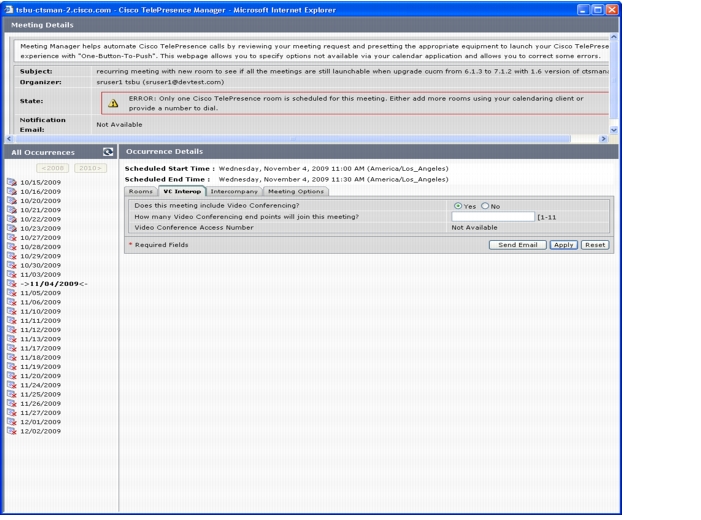The width and height of the screenshot is (701, 520).
Task: Select the 11/26/2009 occurrence
Action: click(40, 403)
